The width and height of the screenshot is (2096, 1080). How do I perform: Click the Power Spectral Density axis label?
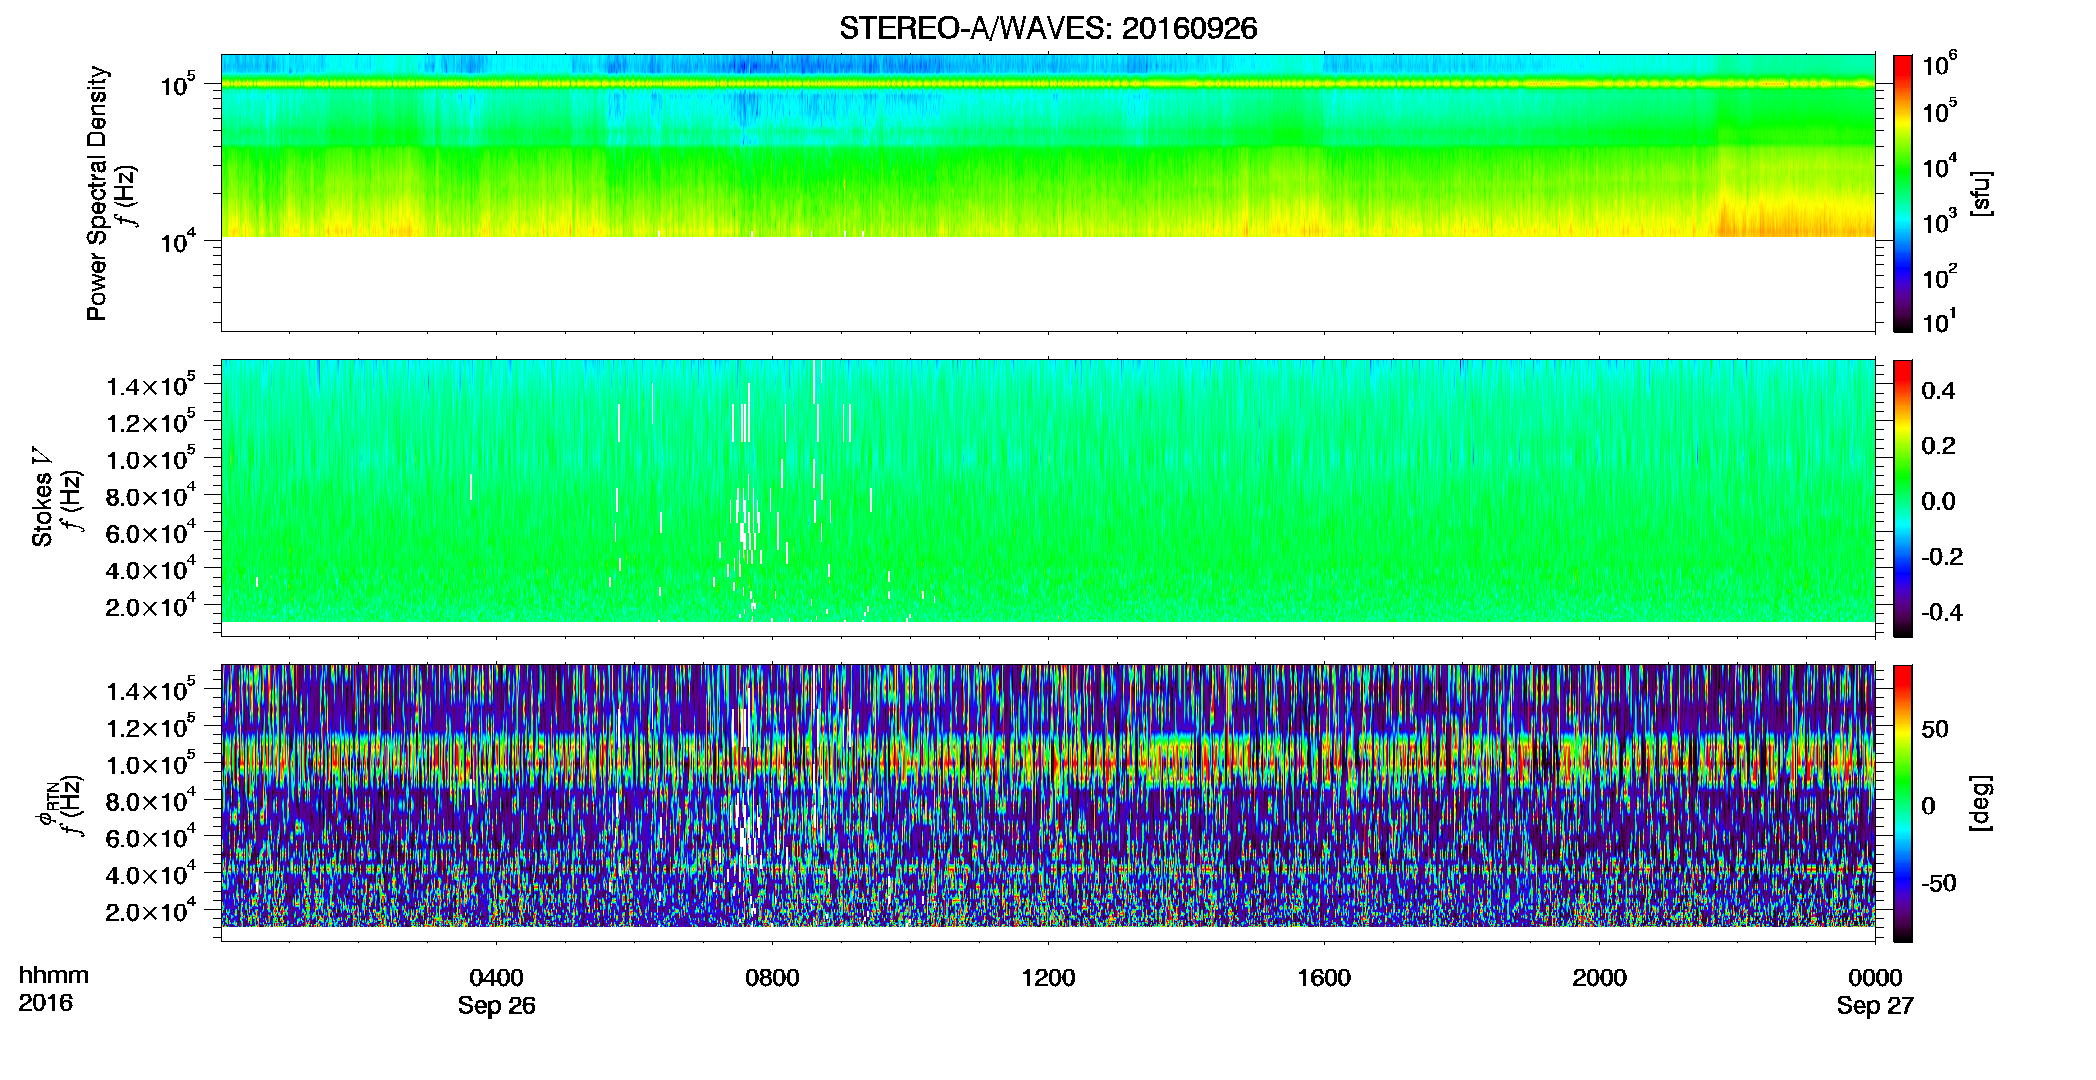tap(97, 193)
